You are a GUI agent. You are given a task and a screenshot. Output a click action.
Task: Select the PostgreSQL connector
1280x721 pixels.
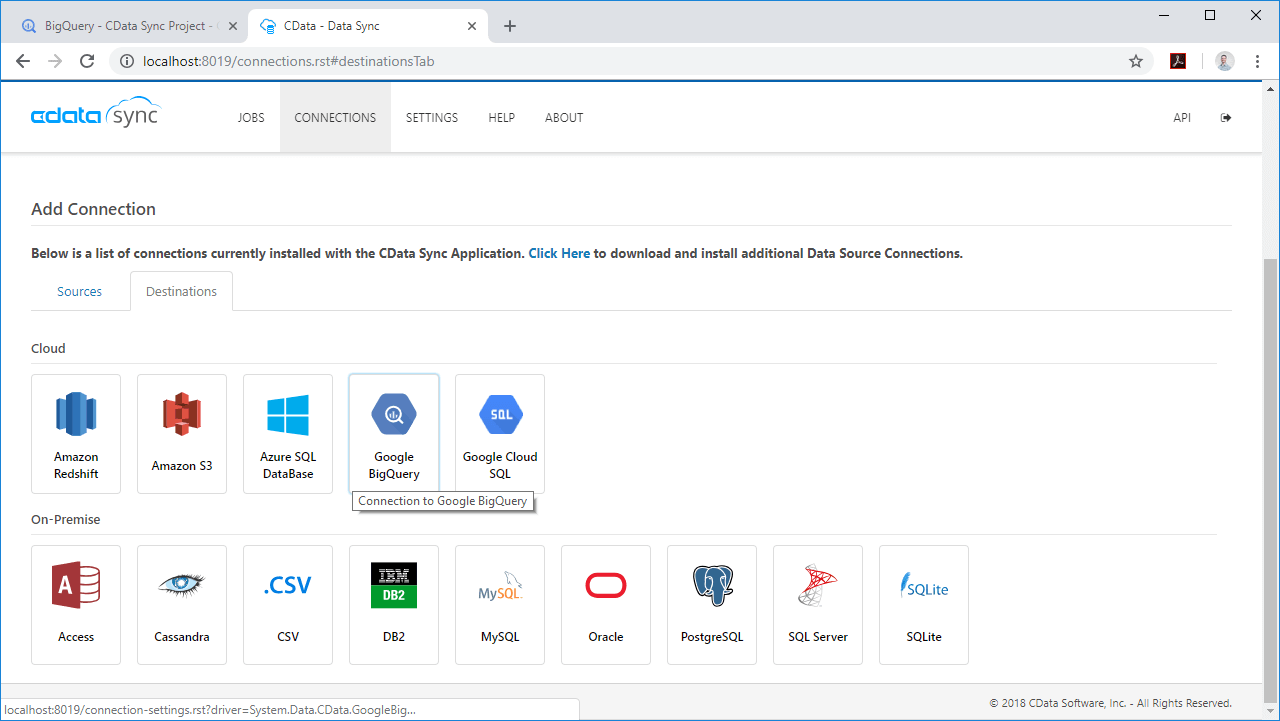[x=712, y=604]
